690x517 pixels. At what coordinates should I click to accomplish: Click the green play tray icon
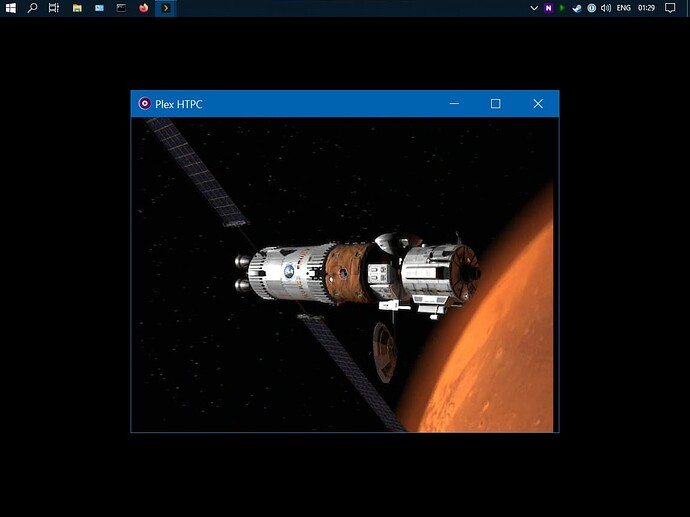(562, 8)
